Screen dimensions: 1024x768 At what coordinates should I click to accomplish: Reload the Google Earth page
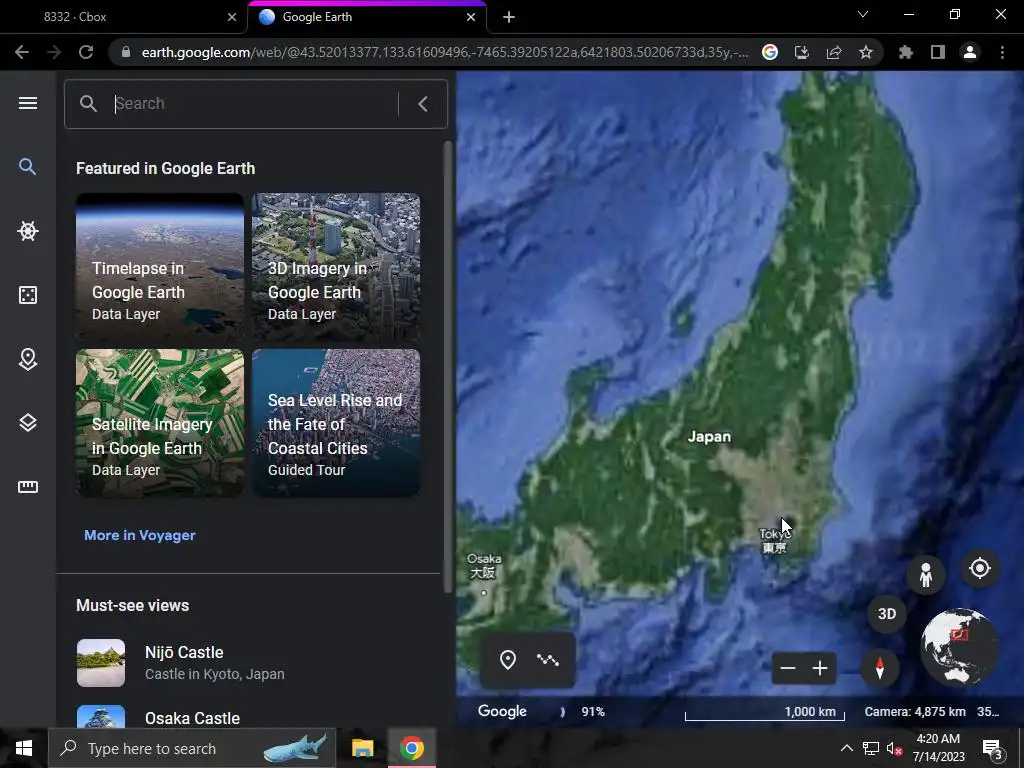coord(86,52)
